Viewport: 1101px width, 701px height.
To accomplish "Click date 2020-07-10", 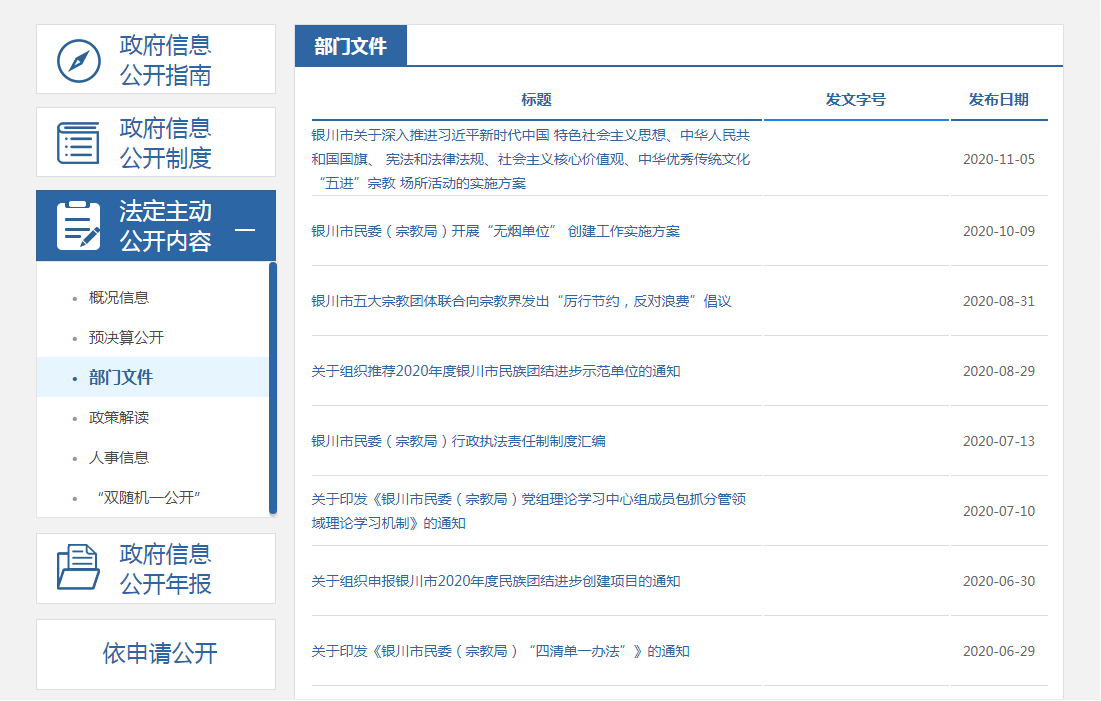I will point(998,511).
